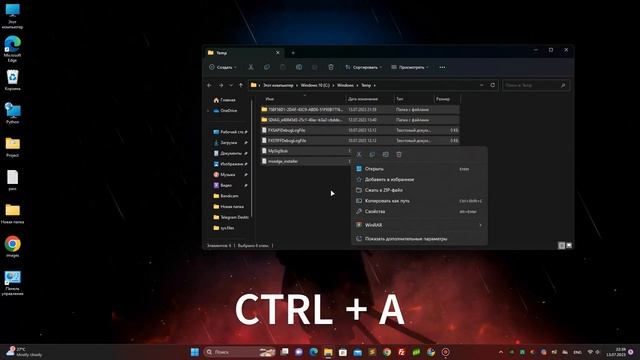Click Этот компьютер in the breadcrumb
The height and width of the screenshot is (360, 640).
[x=278, y=85]
